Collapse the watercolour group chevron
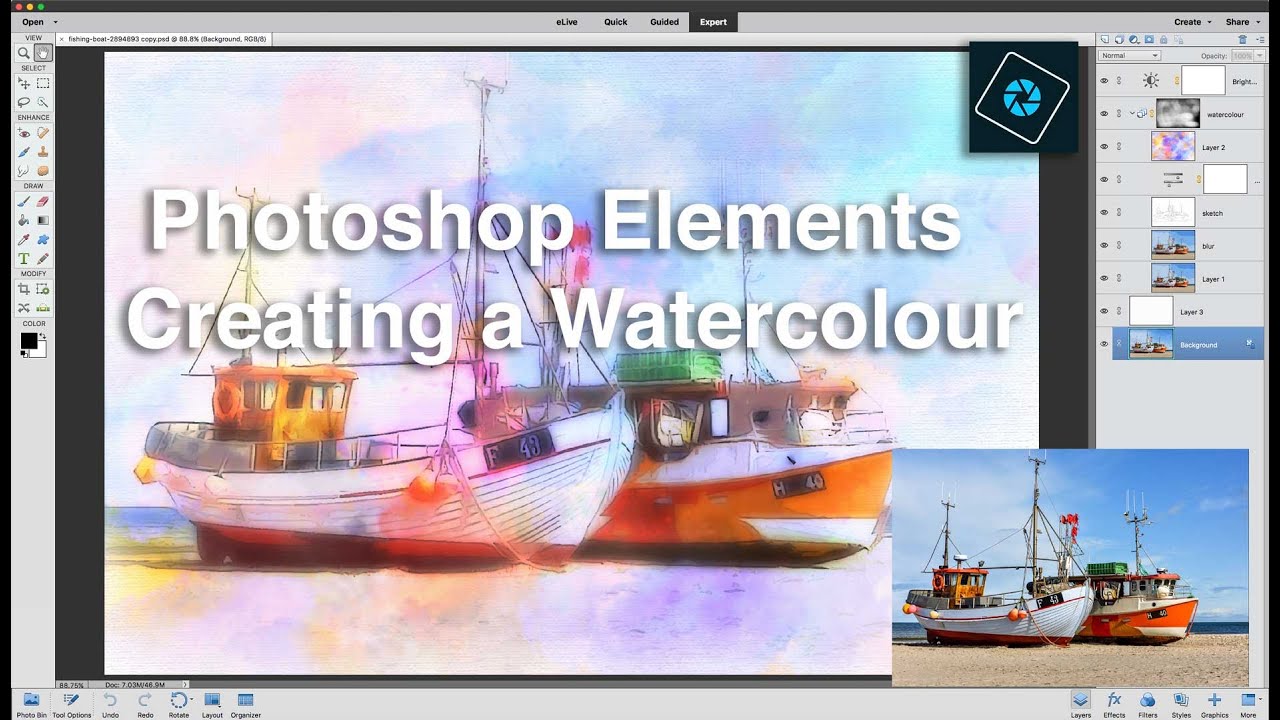Screen dimensions: 1280x720 click(x=1132, y=114)
